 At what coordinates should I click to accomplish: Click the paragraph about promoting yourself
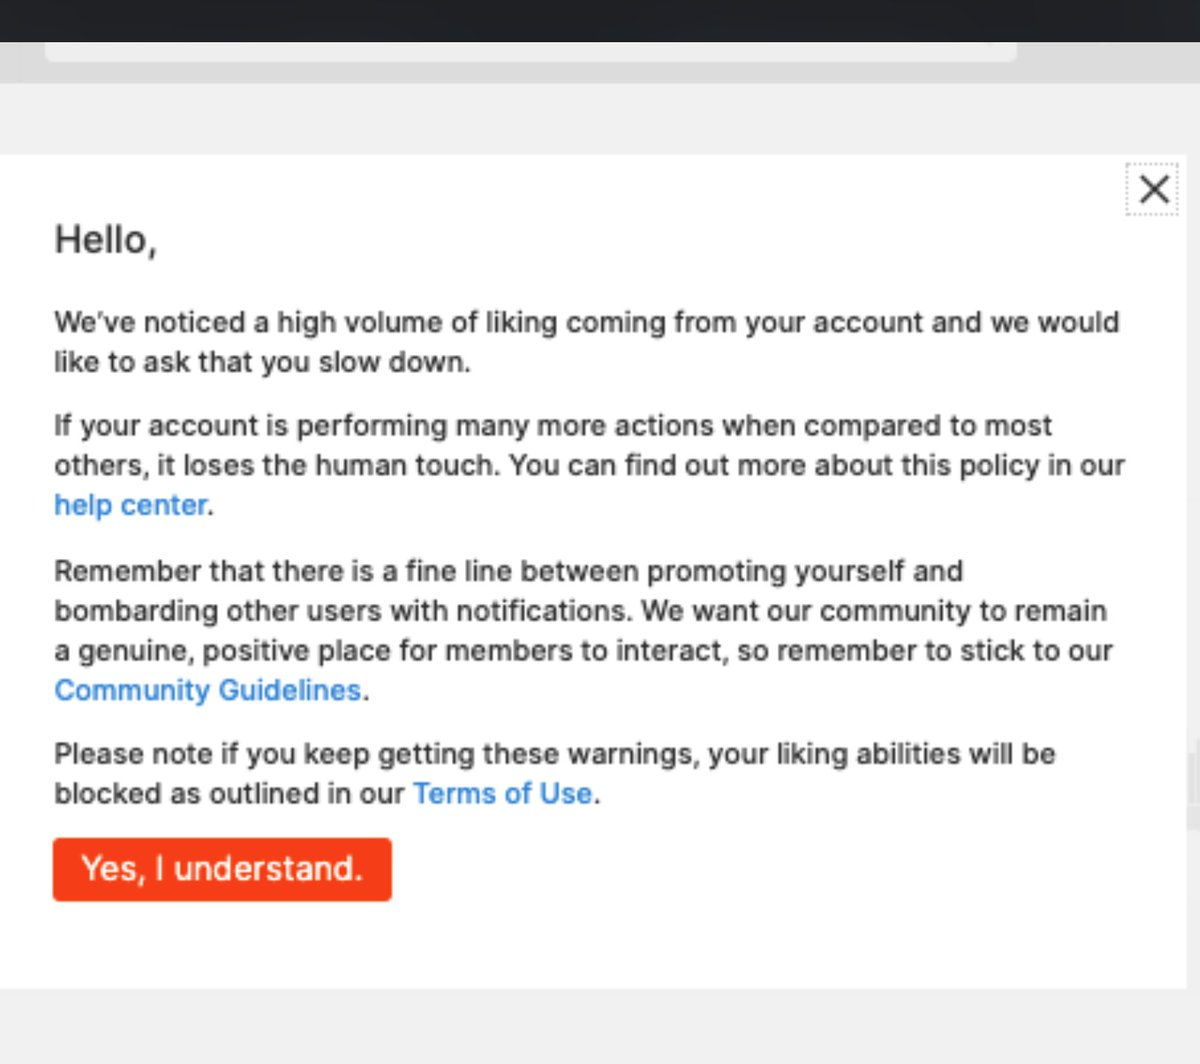[584, 630]
